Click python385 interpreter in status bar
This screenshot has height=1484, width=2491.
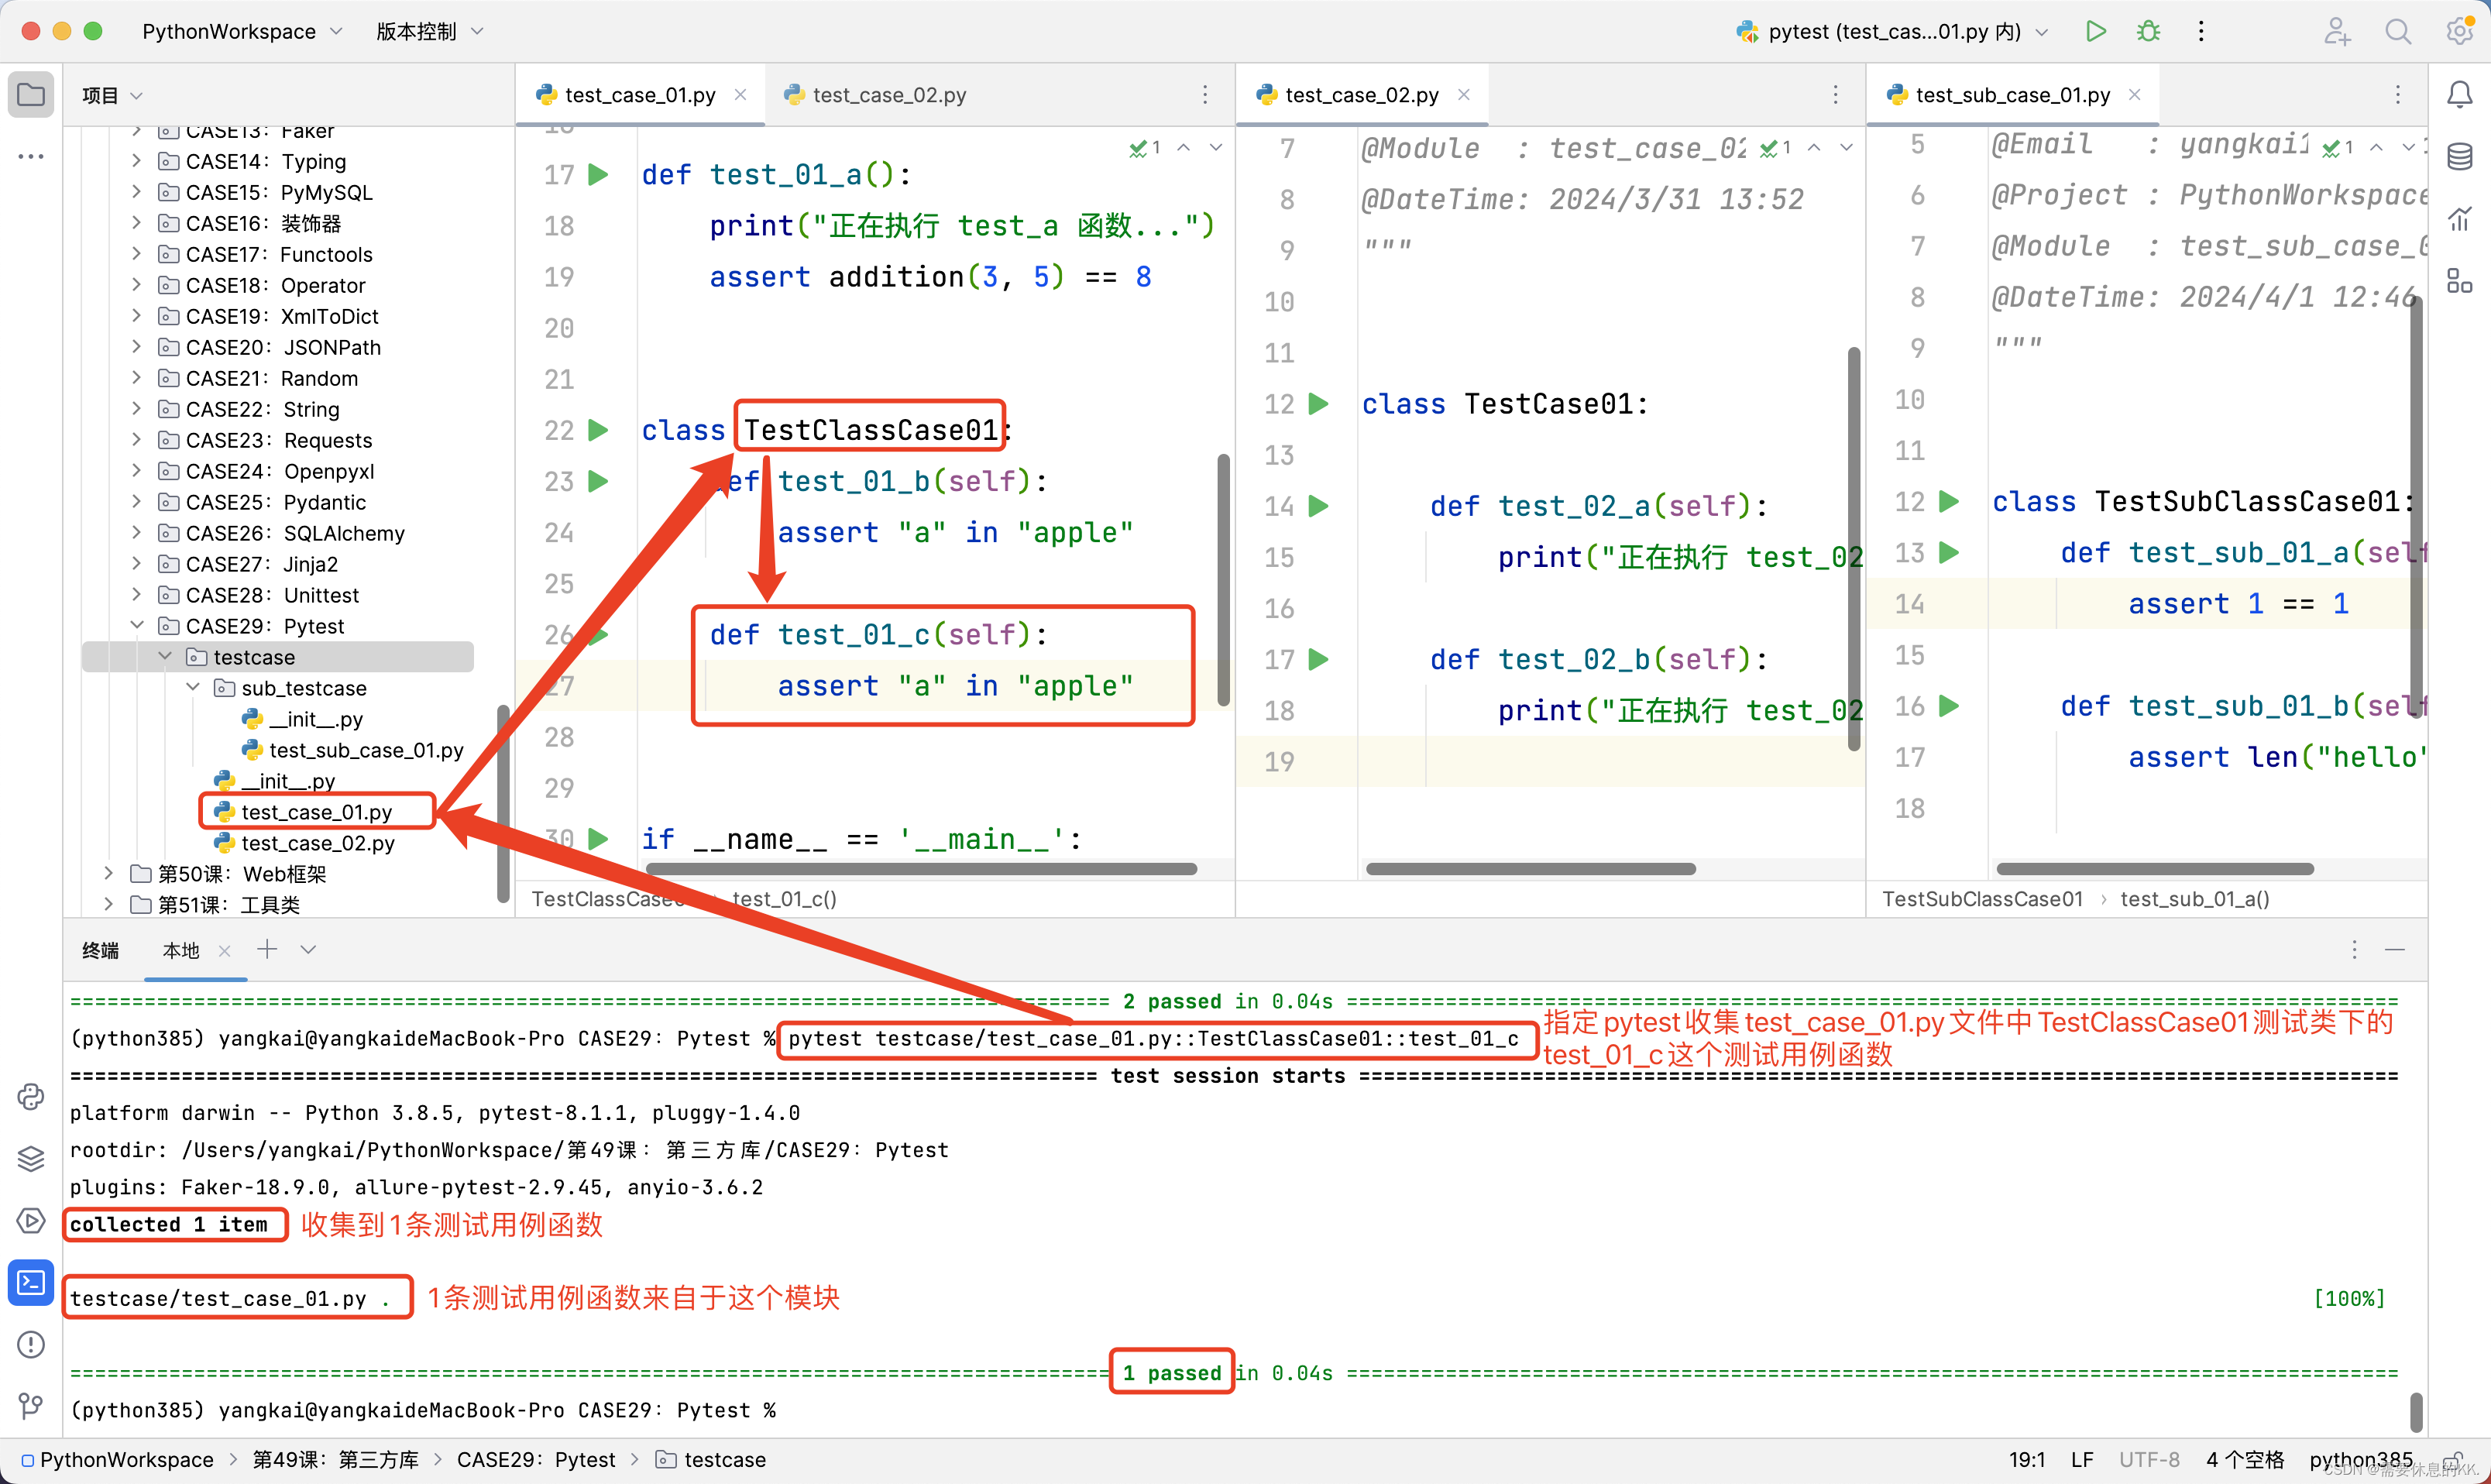tap(2361, 1460)
